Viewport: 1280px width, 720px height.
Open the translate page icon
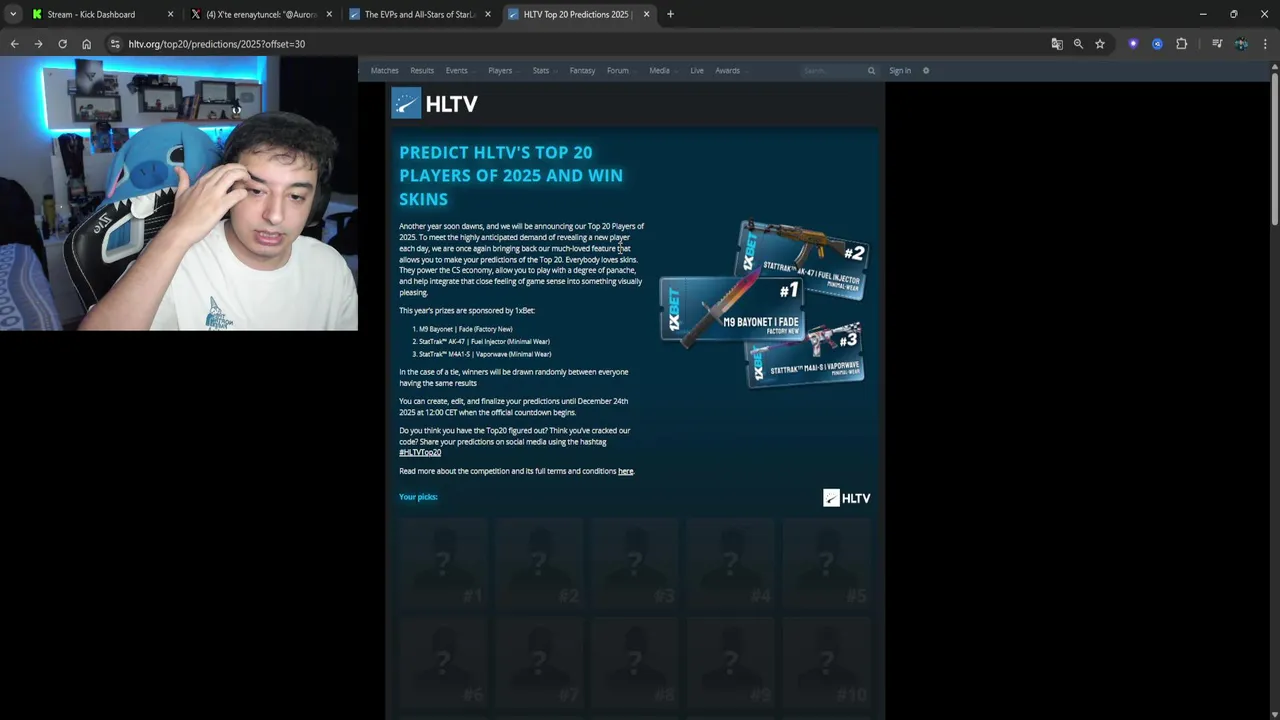click(x=1057, y=44)
